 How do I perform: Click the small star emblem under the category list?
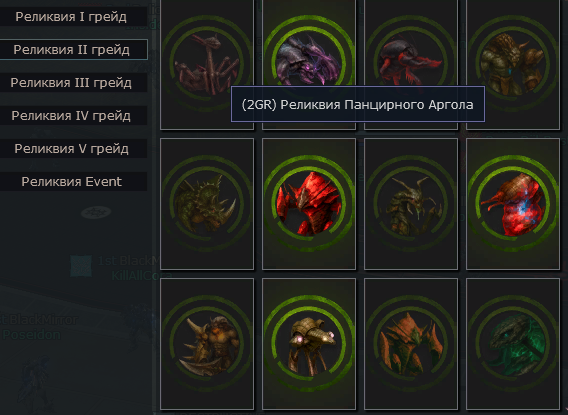pos(96,212)
